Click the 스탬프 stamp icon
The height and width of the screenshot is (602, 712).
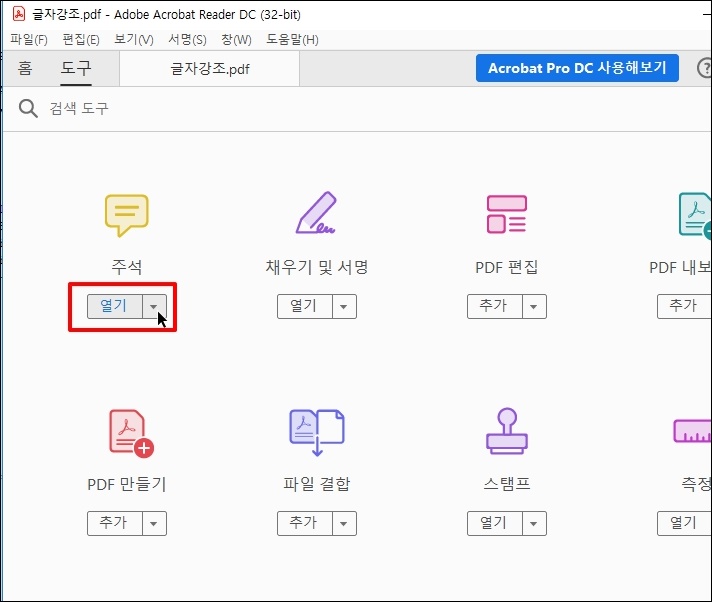pyautogui.click(x=507, y=431)
